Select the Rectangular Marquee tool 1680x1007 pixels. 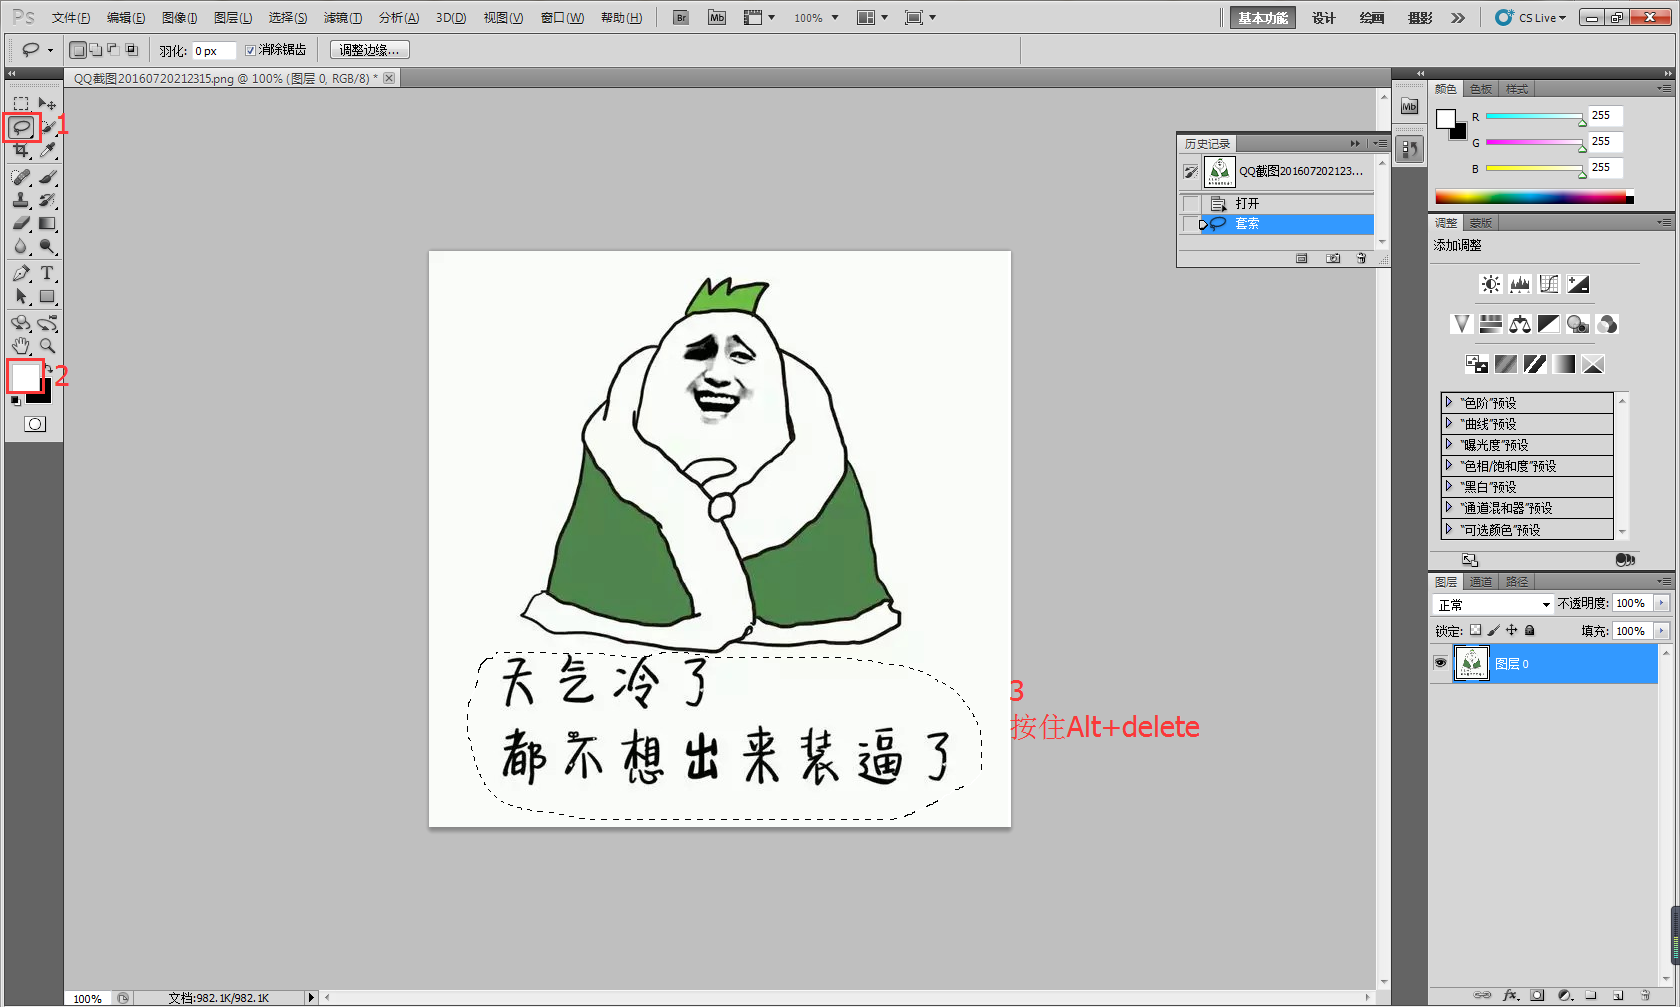click(21, 104)
